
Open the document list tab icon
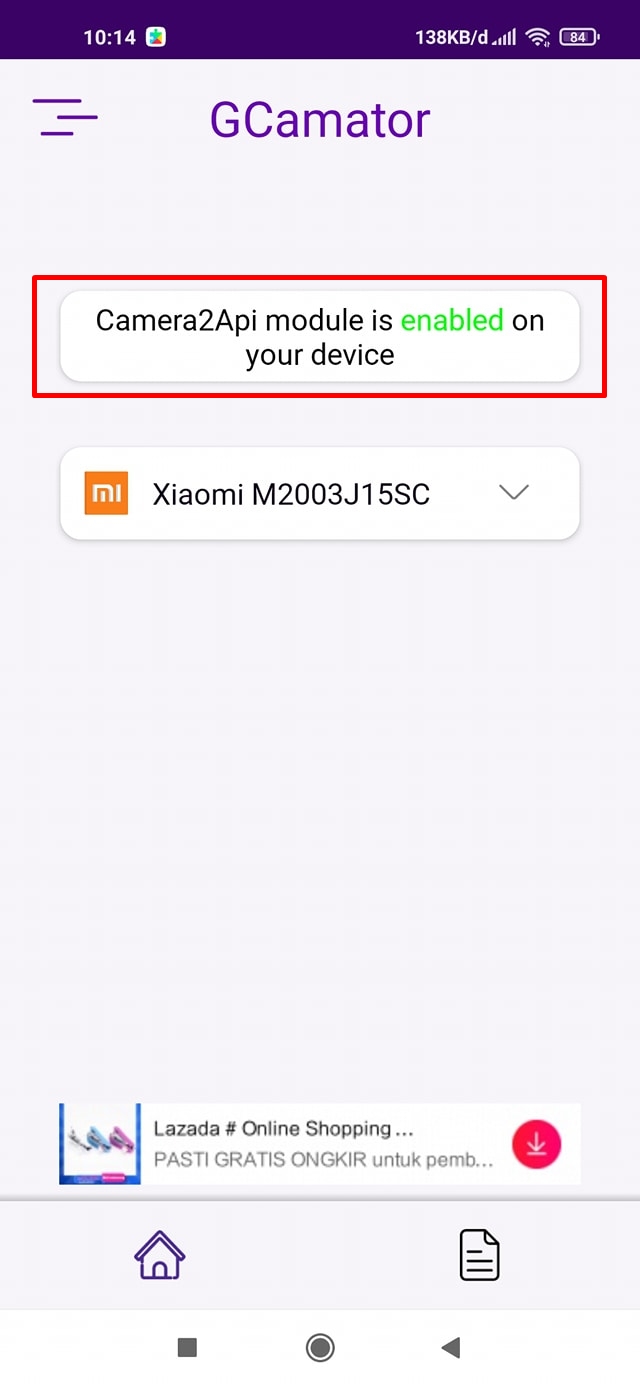click(x=479, y=1255)
